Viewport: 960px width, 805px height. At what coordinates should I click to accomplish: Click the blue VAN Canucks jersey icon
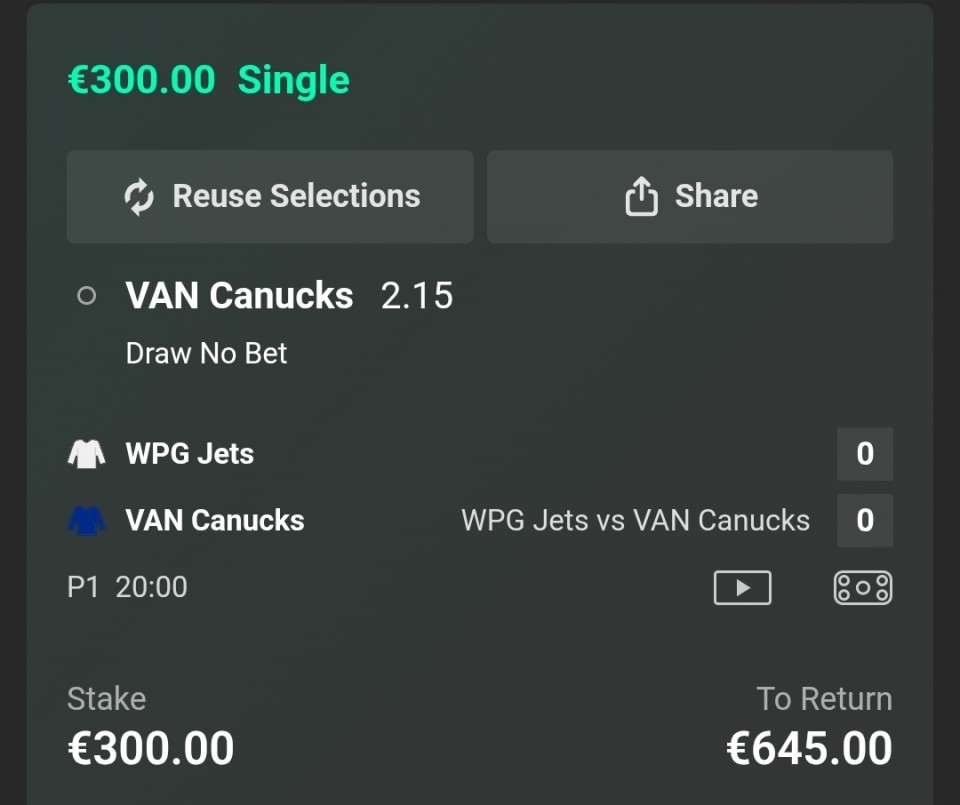point(86,520)
